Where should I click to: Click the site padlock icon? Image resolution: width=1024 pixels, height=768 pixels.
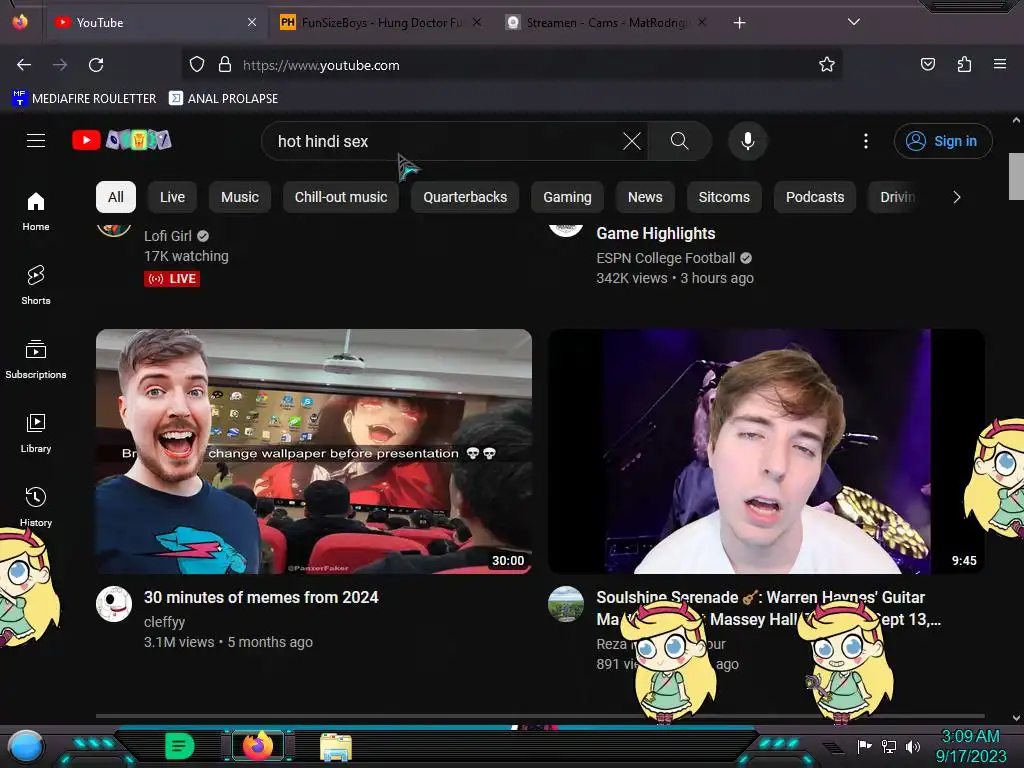coord(225,65)
